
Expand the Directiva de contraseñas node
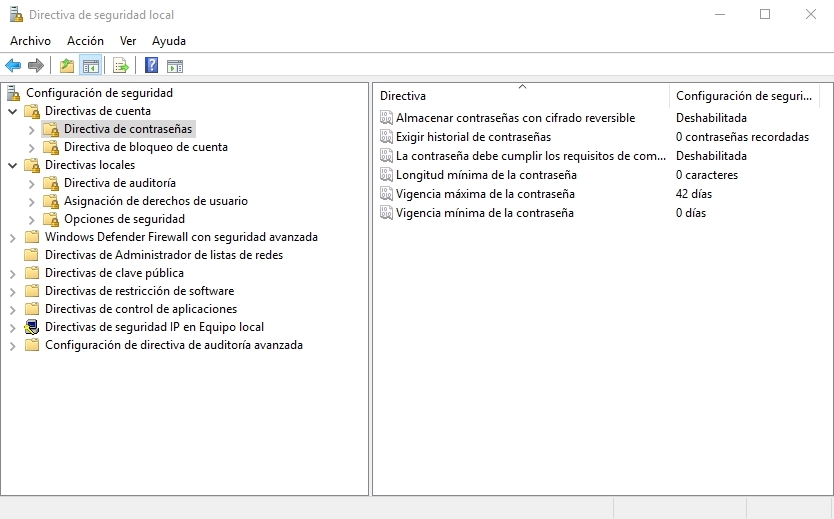click(31, 129)
